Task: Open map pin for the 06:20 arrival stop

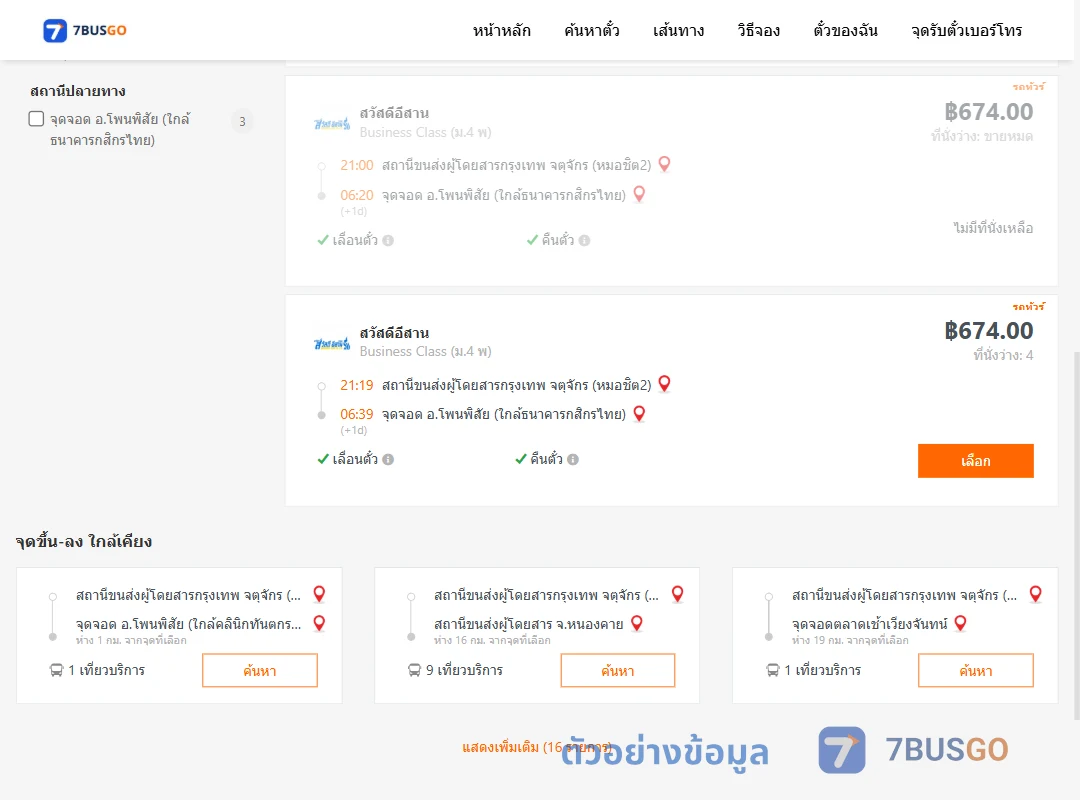Action: pyautogui.click(x=639, y=194)
